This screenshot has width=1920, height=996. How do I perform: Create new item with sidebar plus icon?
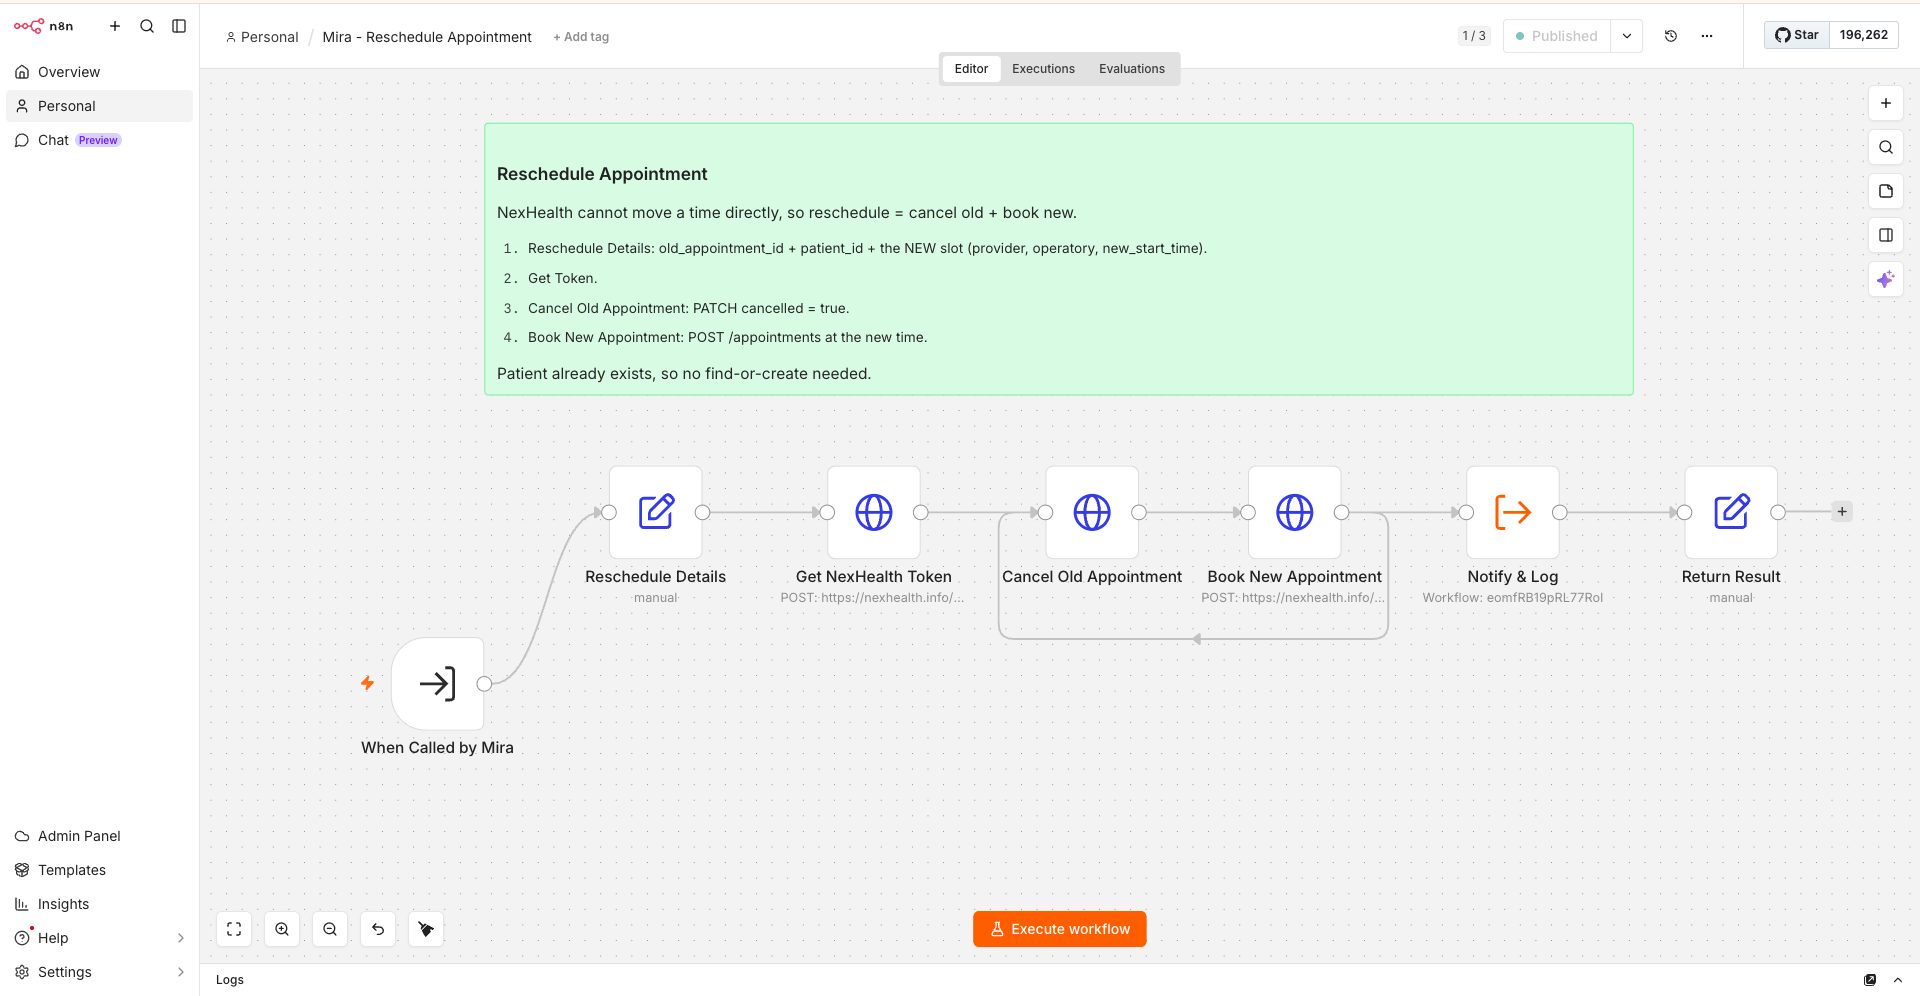pos(115,26)
